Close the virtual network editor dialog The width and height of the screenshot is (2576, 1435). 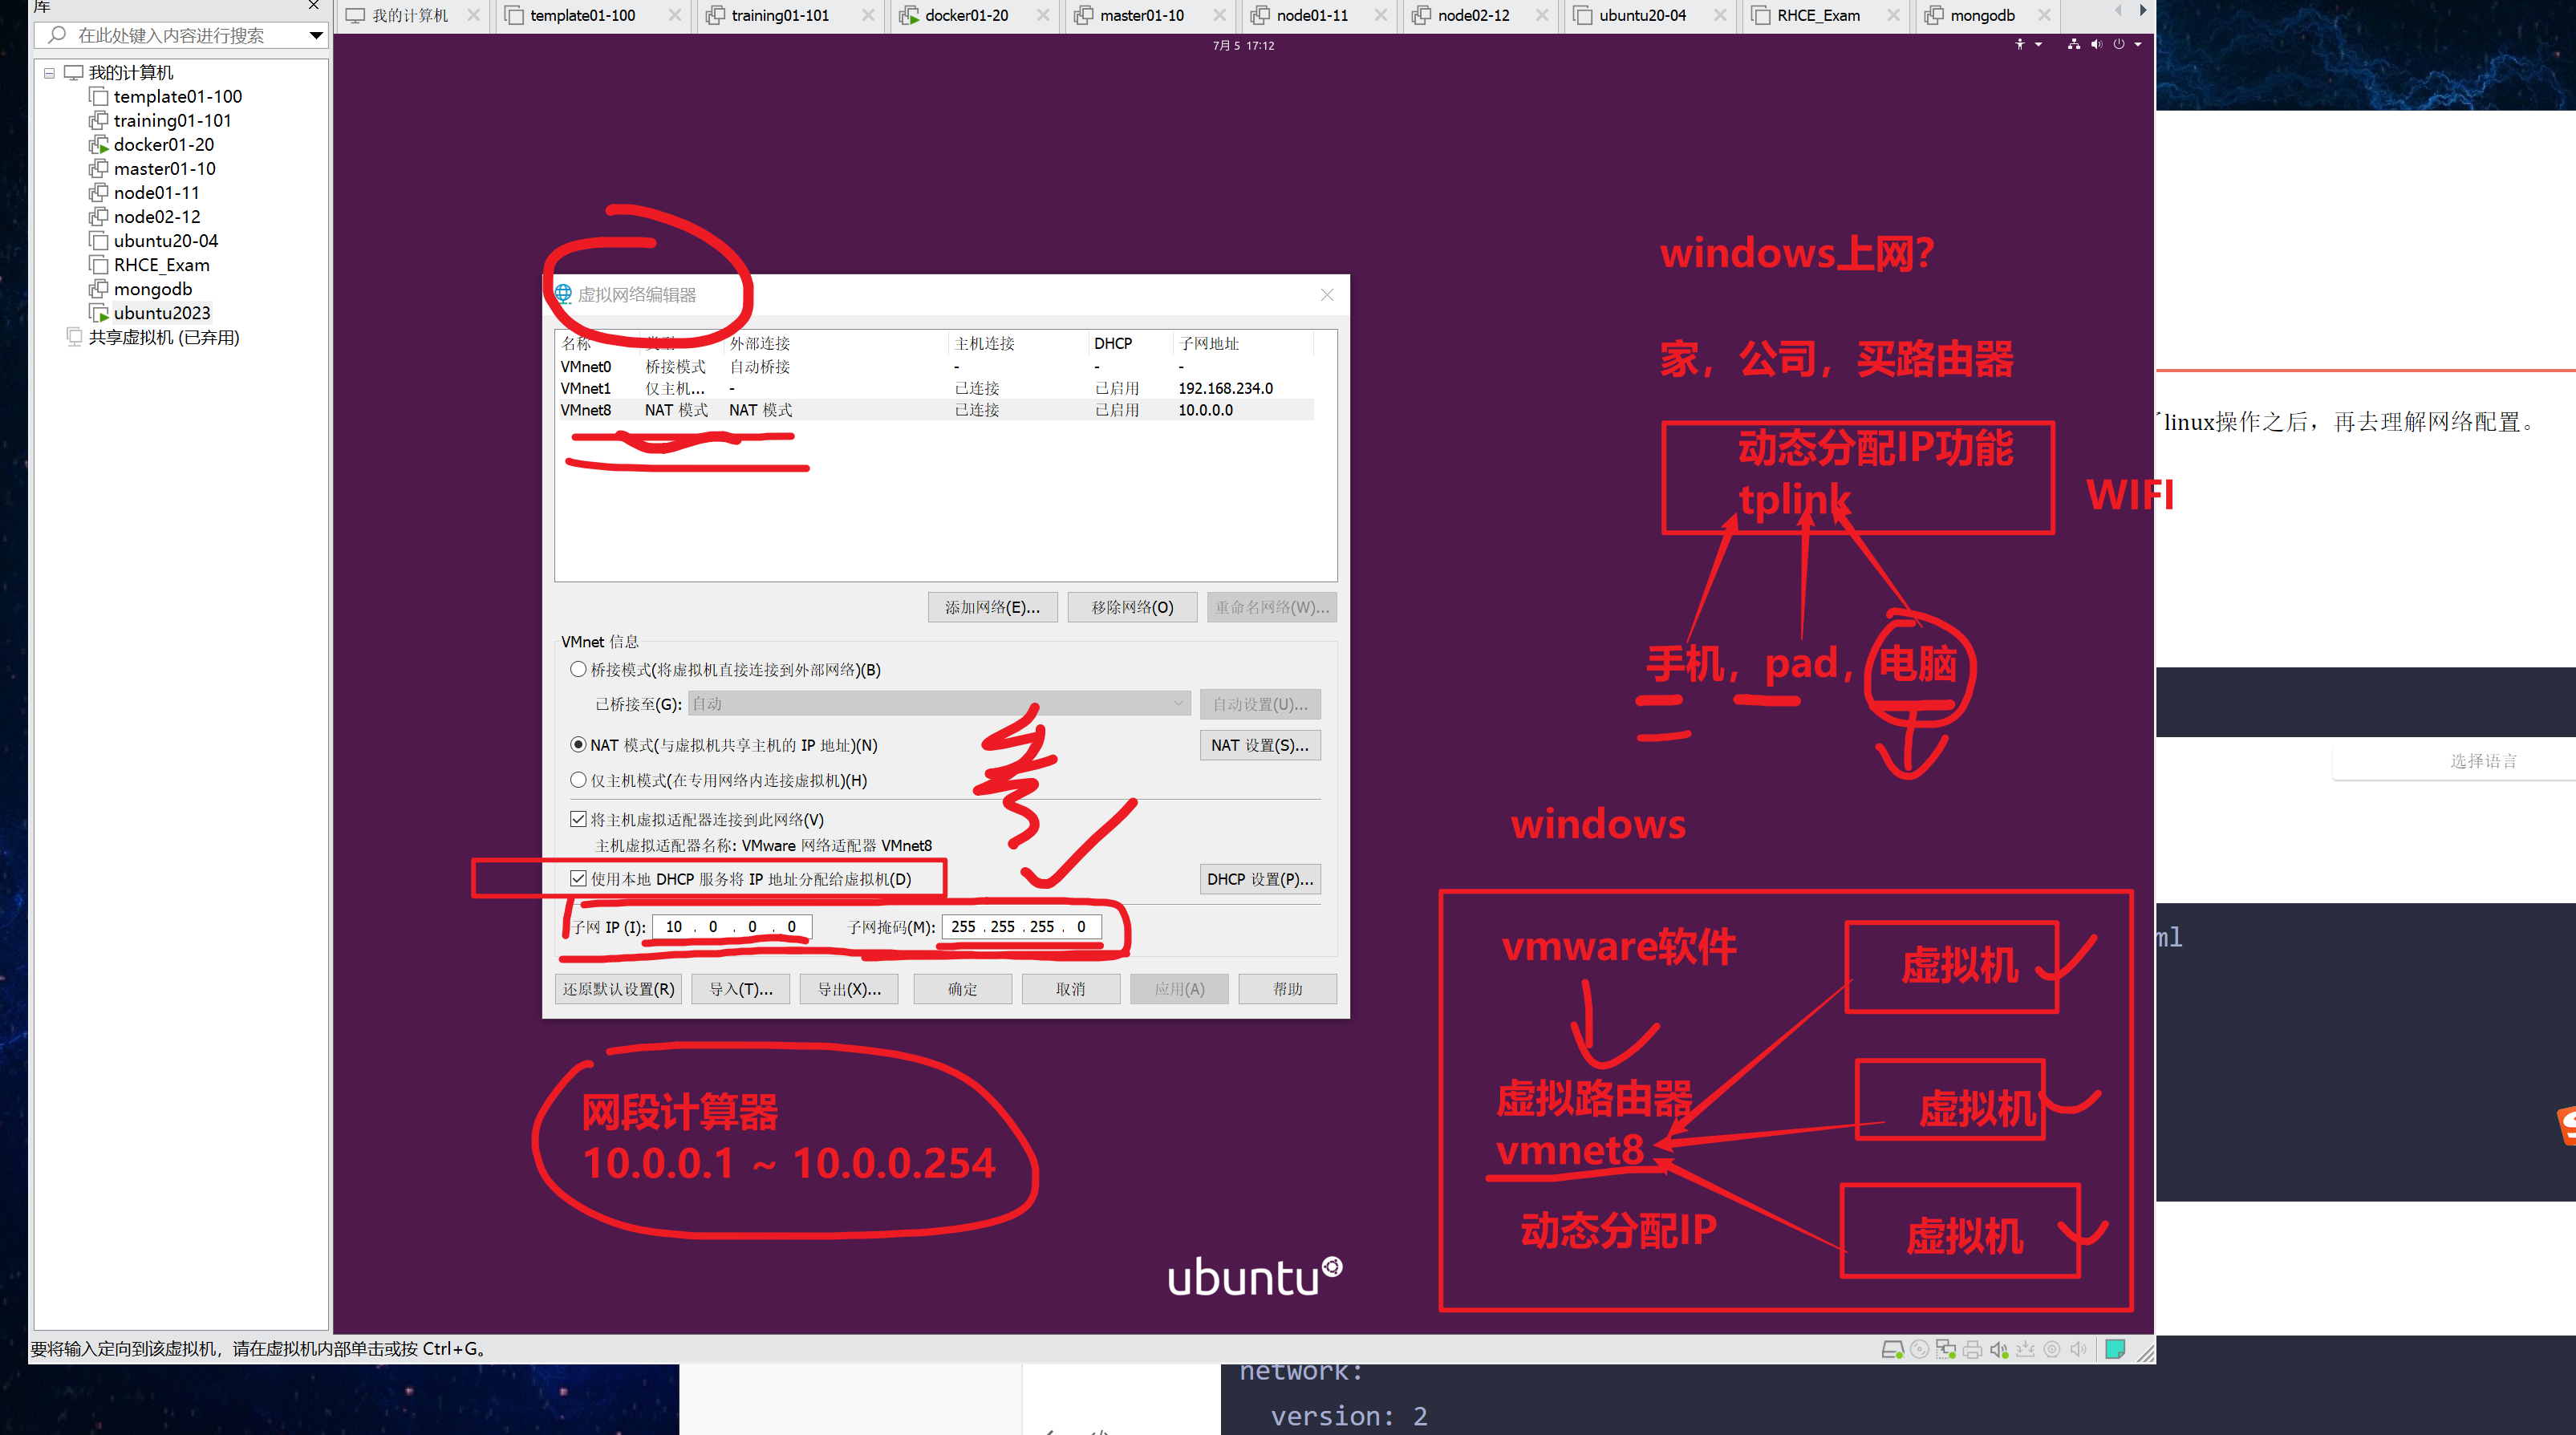click(x=1327, y=294)
